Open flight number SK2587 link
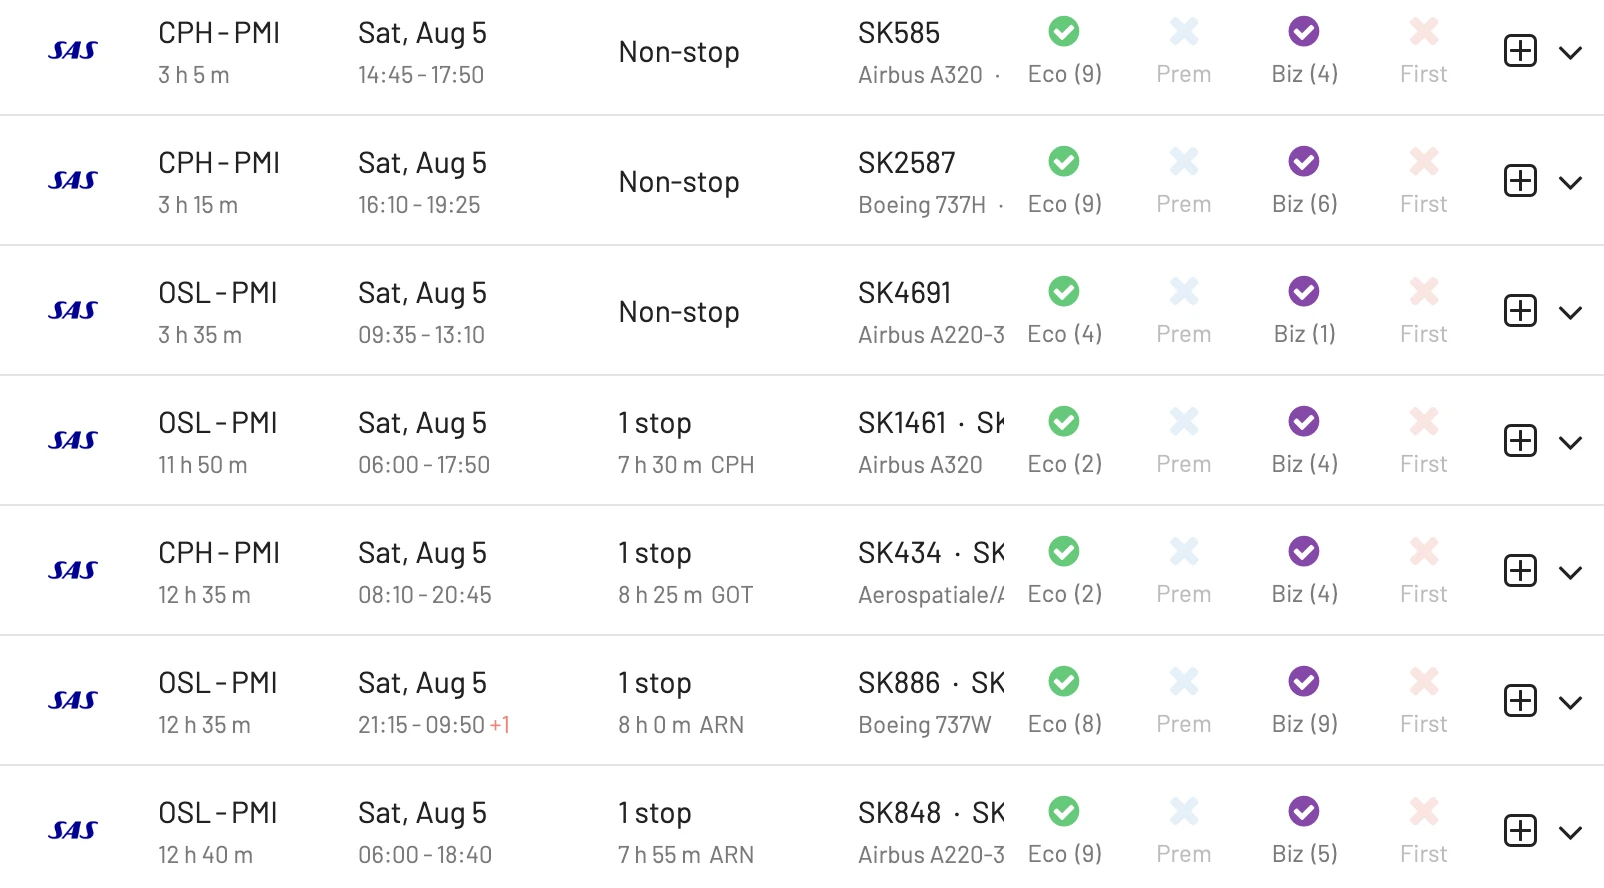Image resolution: width=1604 pixels, height=888 pixels. pyautogui.click(x=907, y=163)
